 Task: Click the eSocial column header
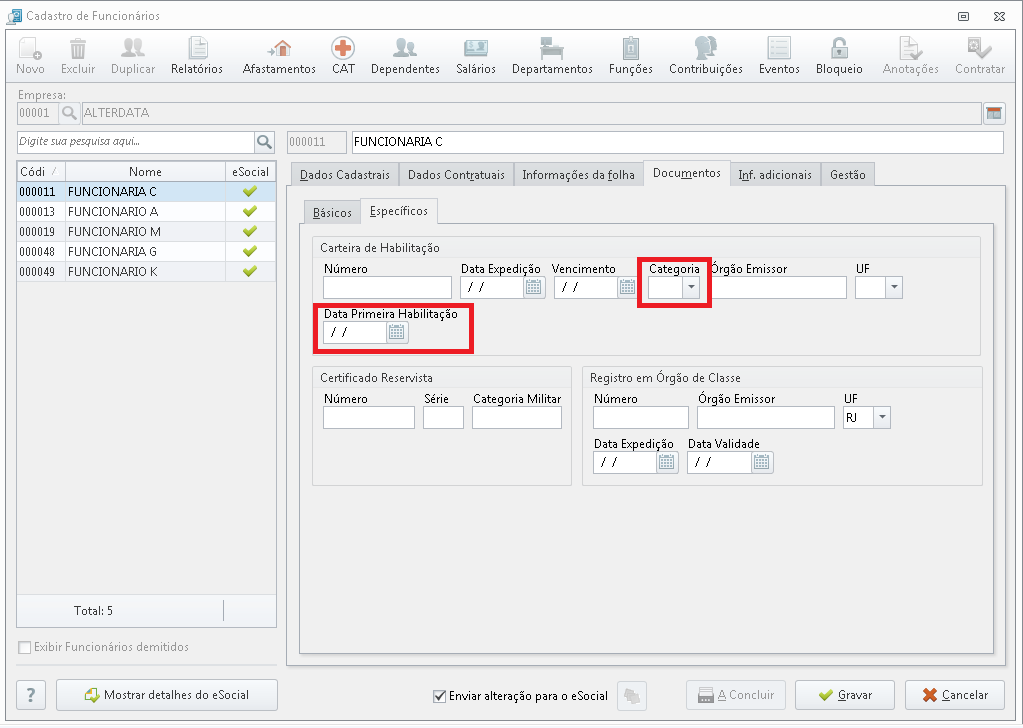pyautogui.click(x=251, y=172)
